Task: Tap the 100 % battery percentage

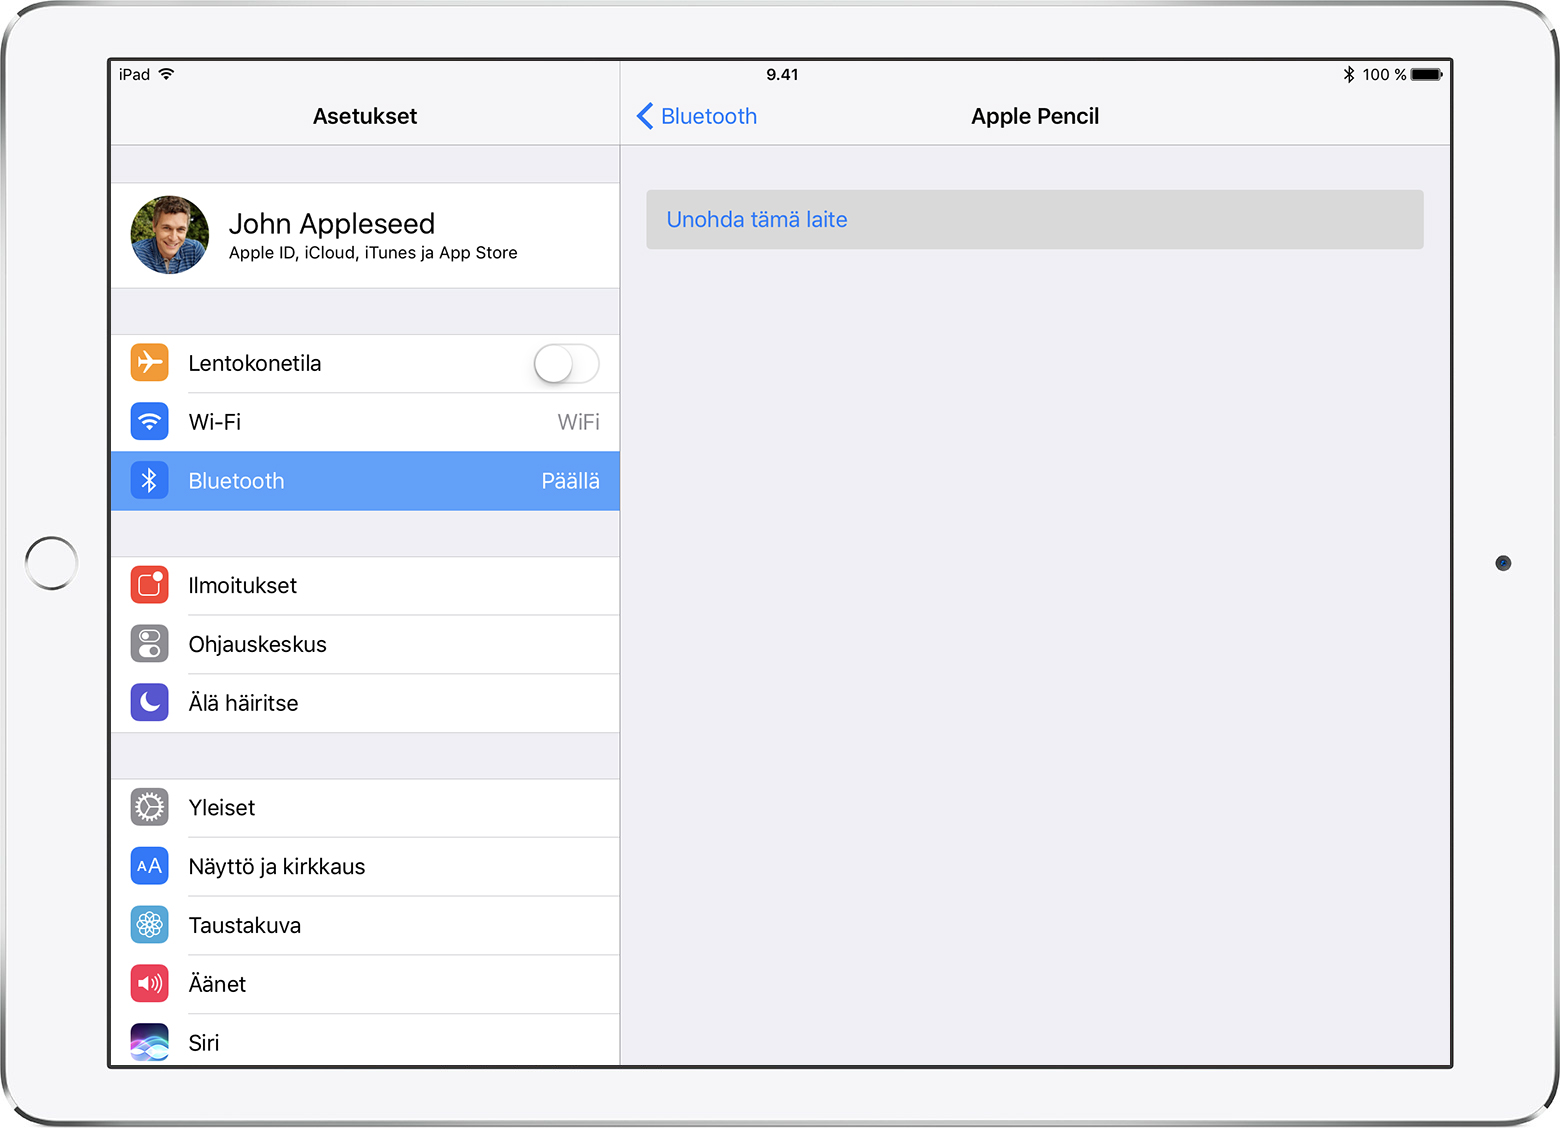Action: pyautogui.click(x=1384, y=74)
